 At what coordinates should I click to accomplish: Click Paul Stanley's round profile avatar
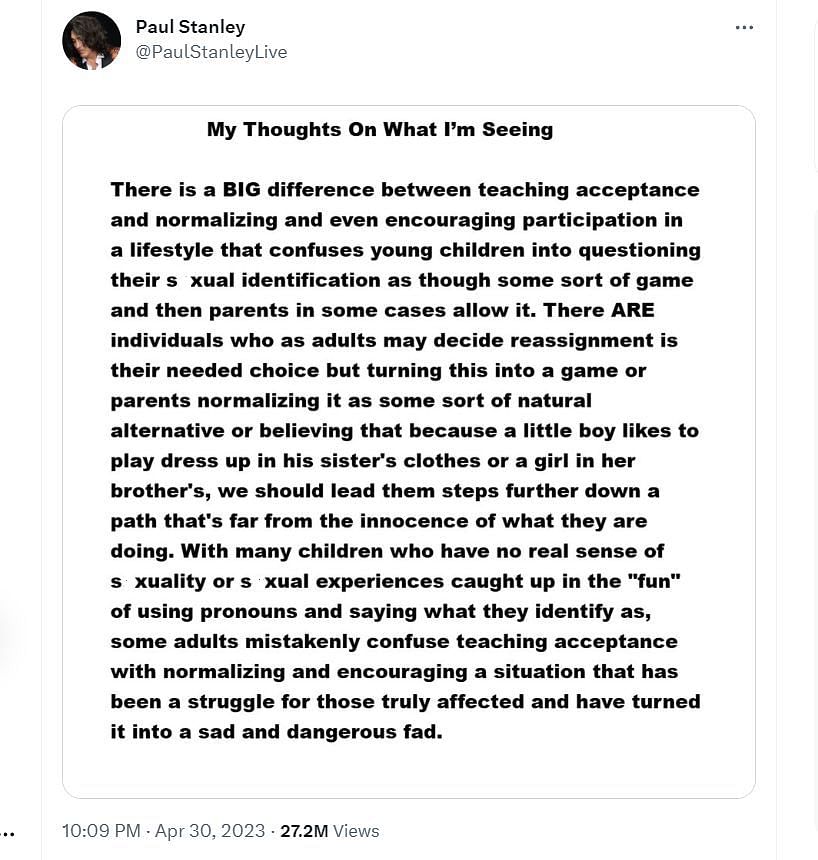point(92,41)
